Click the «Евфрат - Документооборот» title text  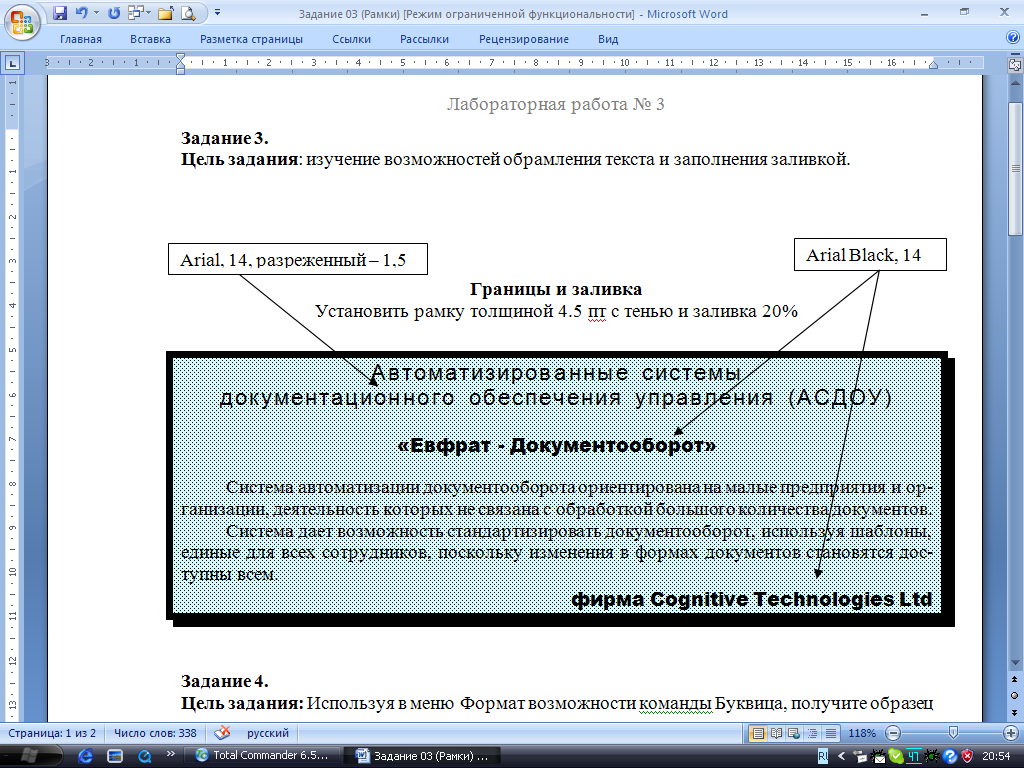tap(556, 445)
